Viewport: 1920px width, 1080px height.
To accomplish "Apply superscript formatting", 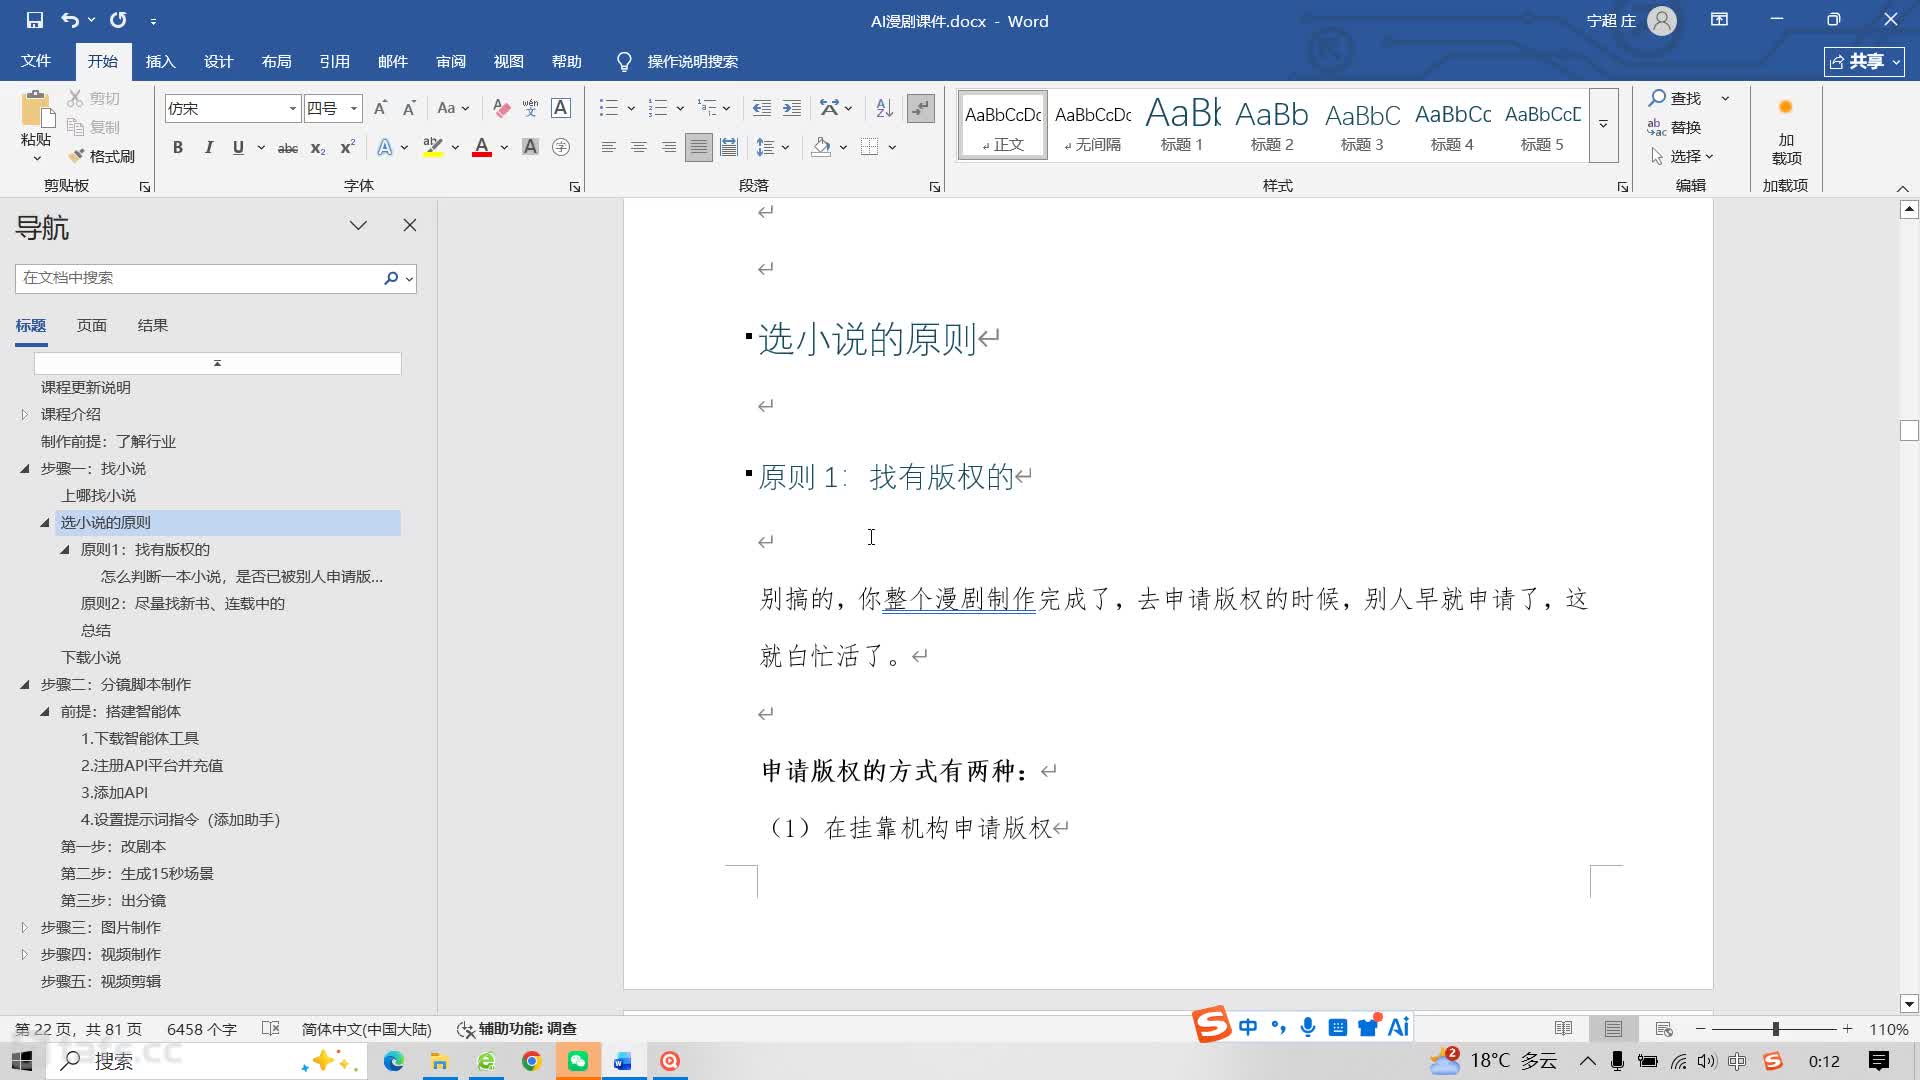I will click(x=347, y=148).
